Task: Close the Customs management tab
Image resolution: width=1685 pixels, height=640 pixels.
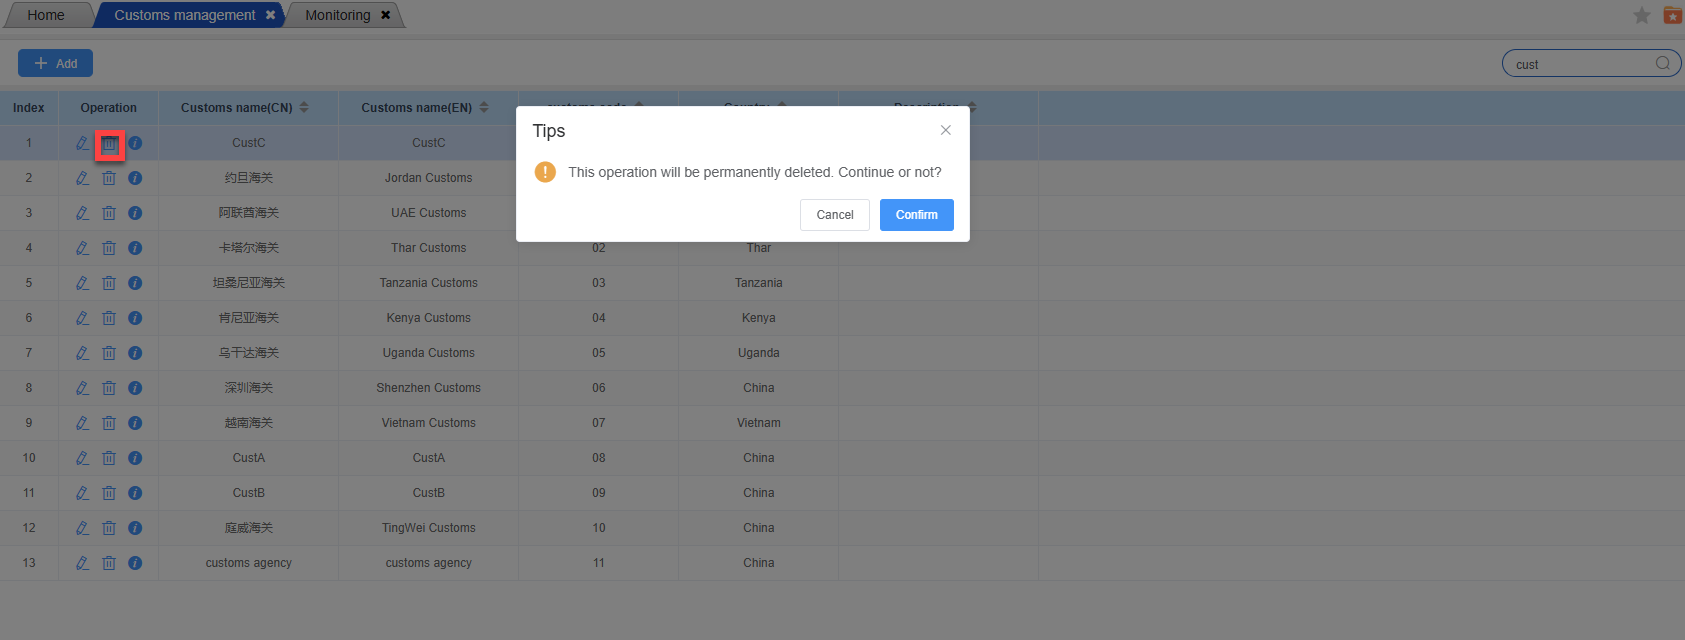Action: pyautogui.click(x=270, y=15)
